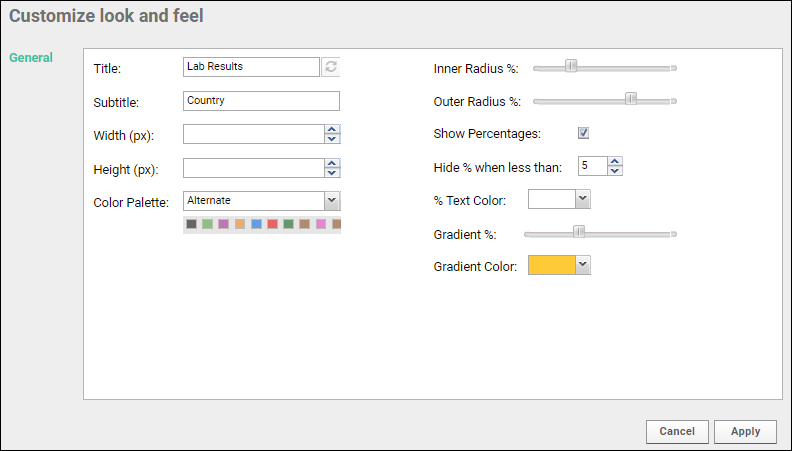
Task: Click the Inner Radius slider handle
Action: point(571,66)
